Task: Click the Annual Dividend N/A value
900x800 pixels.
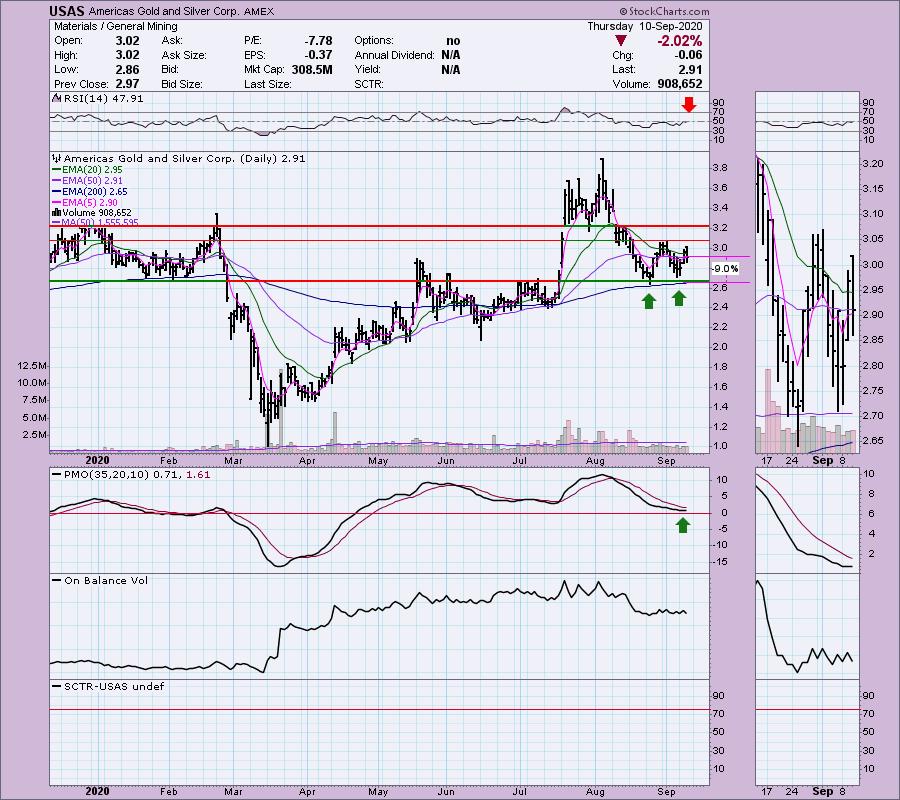Action: [x=451, y=55]
